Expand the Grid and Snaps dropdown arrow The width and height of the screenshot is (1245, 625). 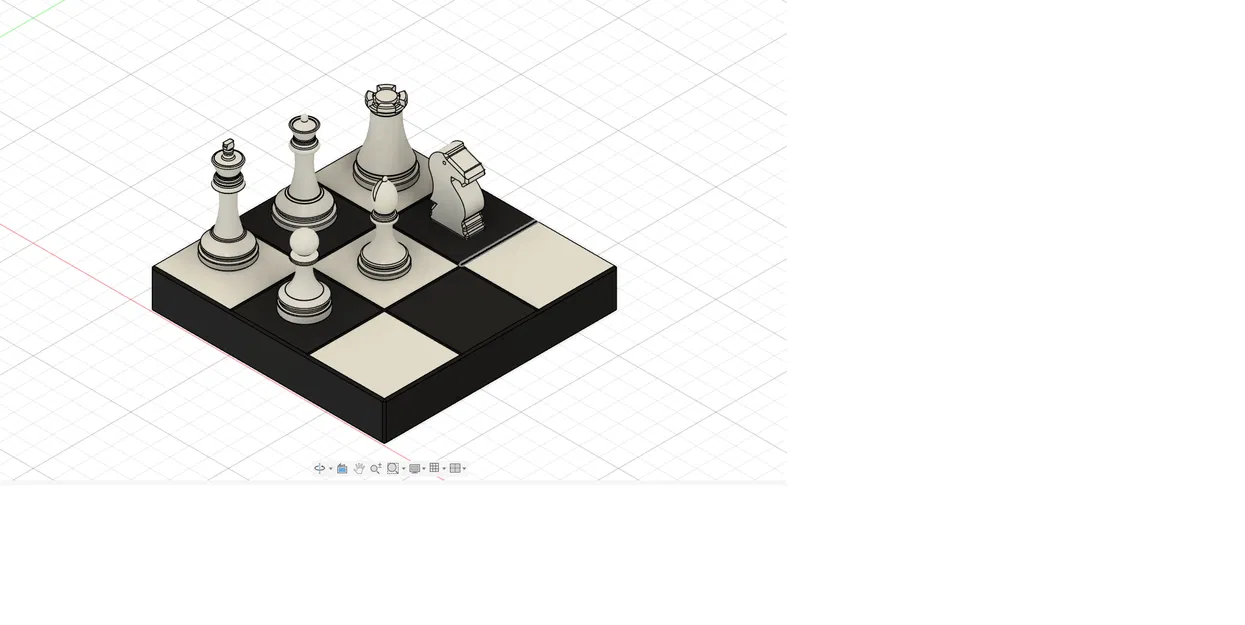click(444, 469)
